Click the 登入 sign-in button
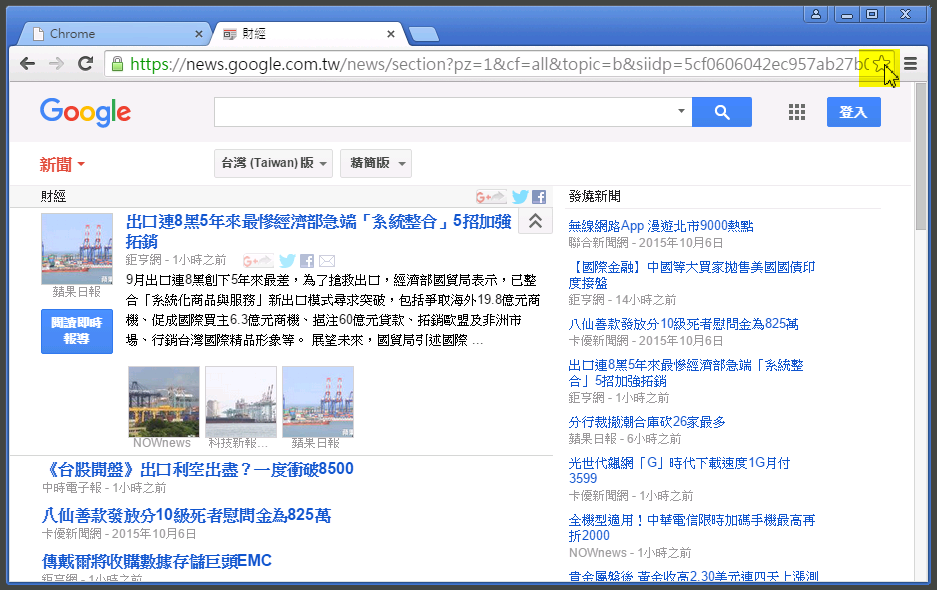 (853, 112)
